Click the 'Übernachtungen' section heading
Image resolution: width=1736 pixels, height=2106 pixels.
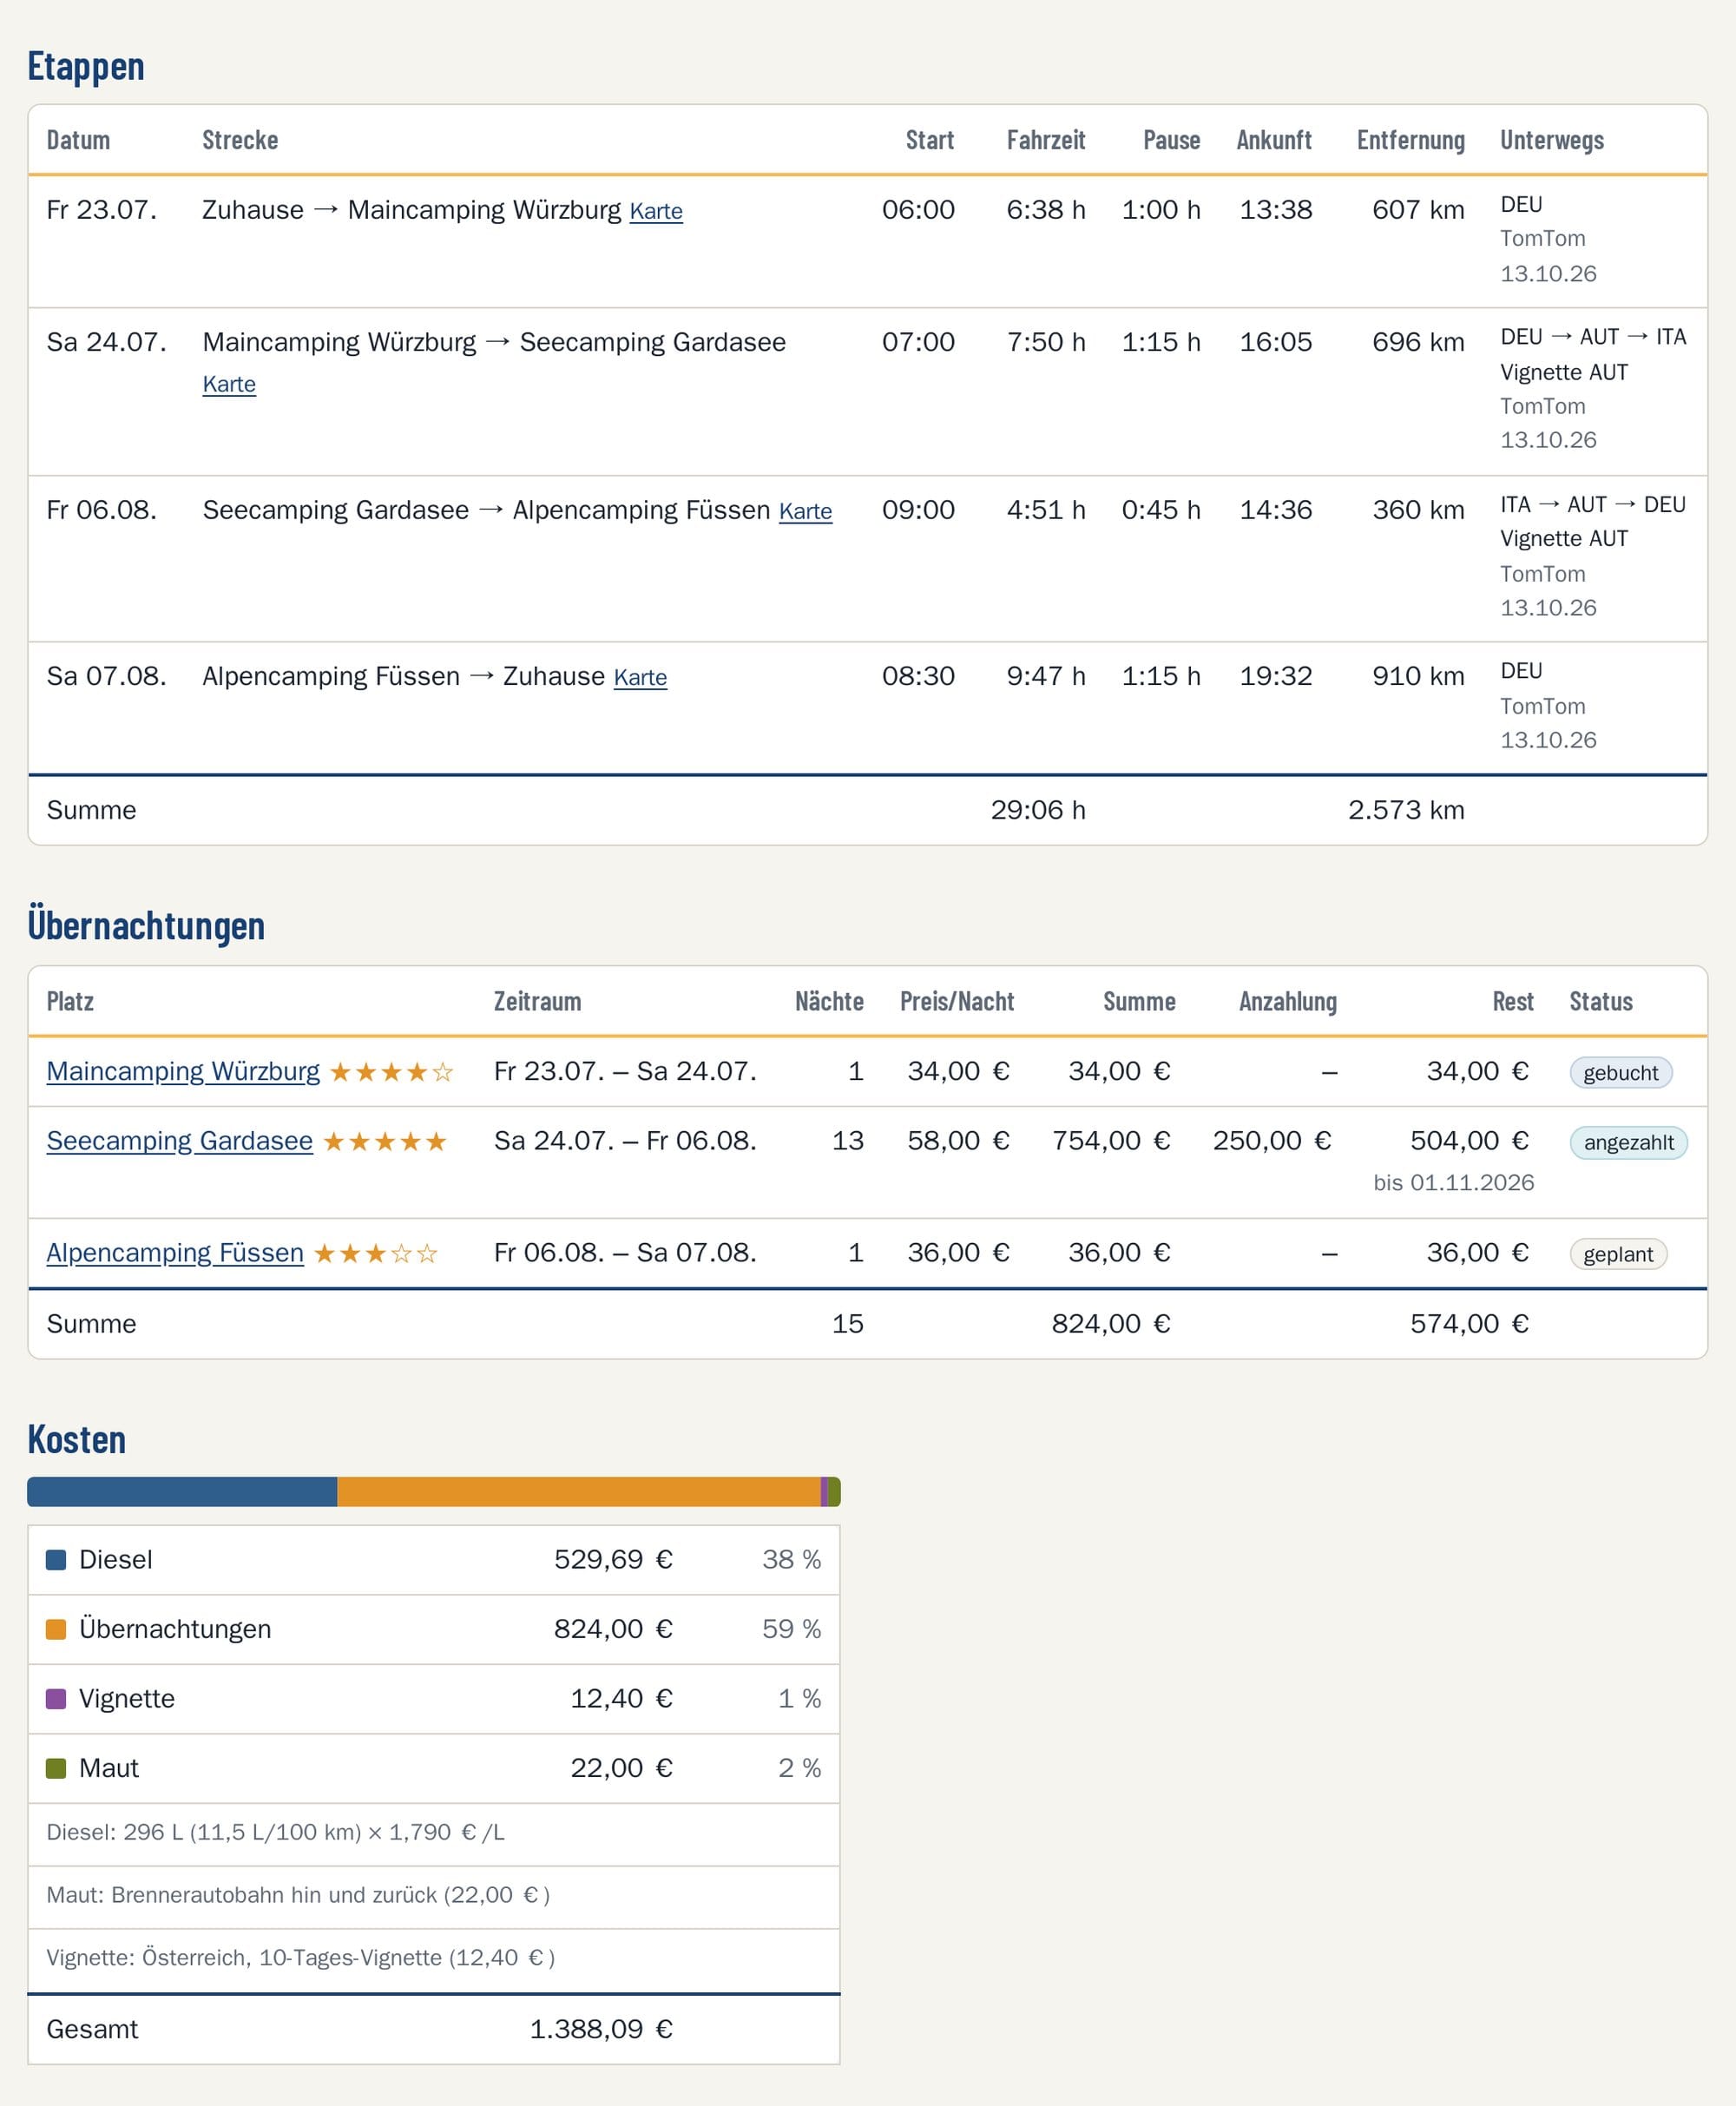click(146, 925)
